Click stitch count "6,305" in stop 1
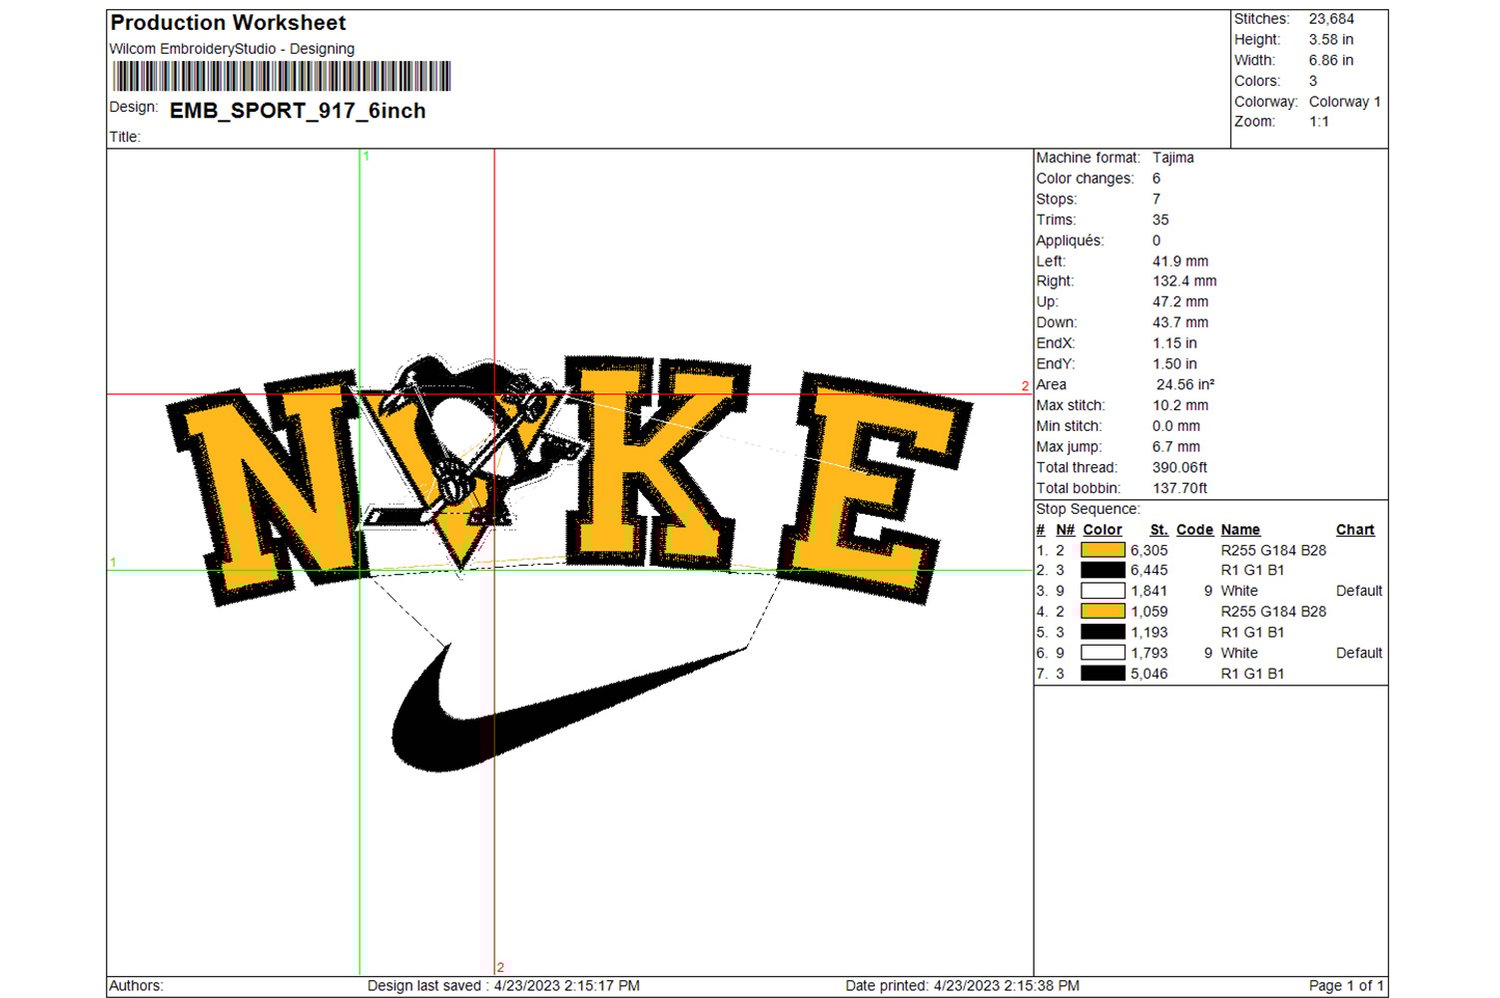This screenshot has height=998, width=1500. (x=1149, y=550)
